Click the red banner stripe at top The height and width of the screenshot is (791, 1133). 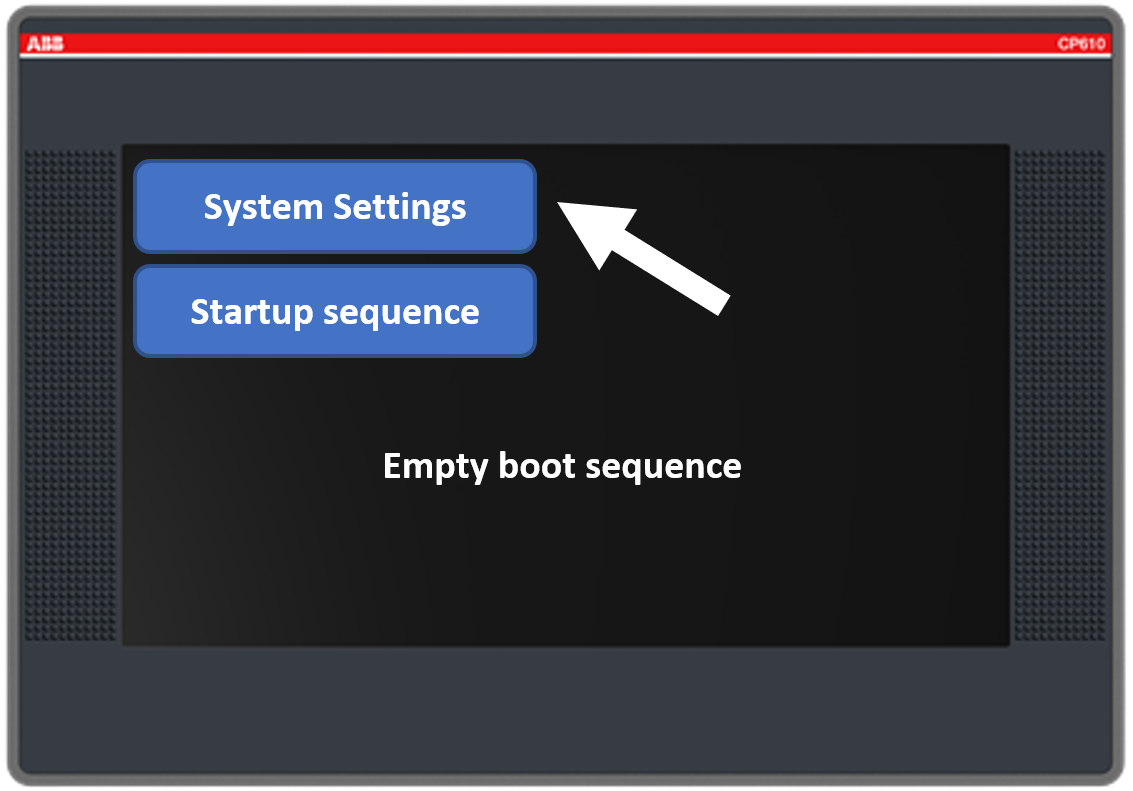click(560, 43)
